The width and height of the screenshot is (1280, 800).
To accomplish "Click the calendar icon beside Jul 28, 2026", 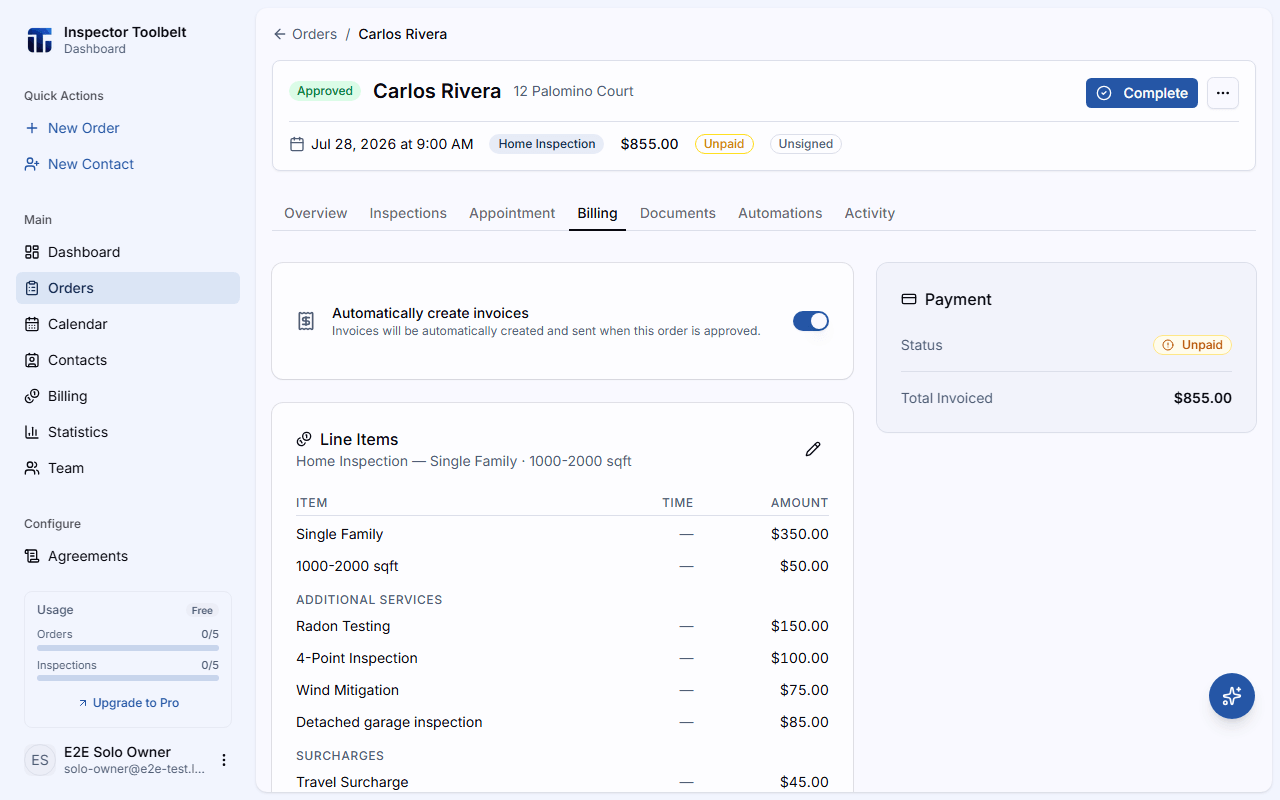I will point(297,144).
